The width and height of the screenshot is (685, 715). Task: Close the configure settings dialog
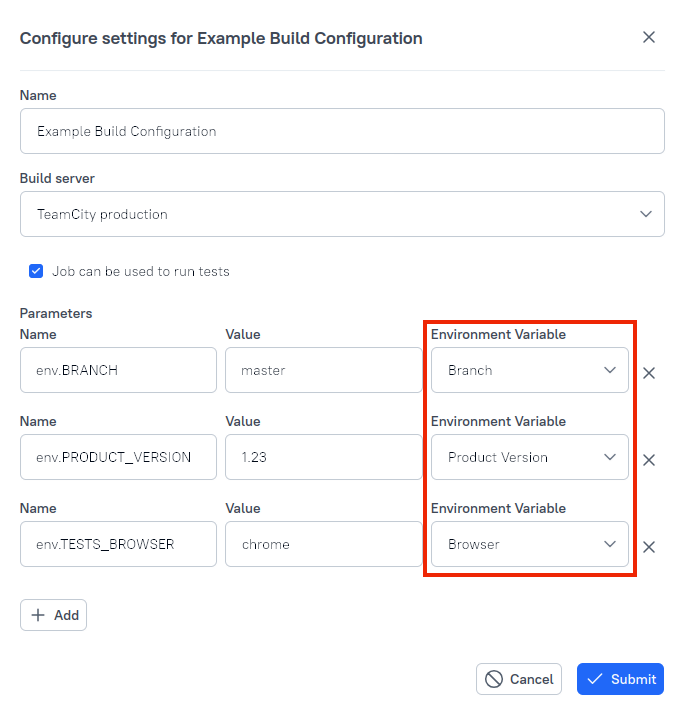point(649,37)
